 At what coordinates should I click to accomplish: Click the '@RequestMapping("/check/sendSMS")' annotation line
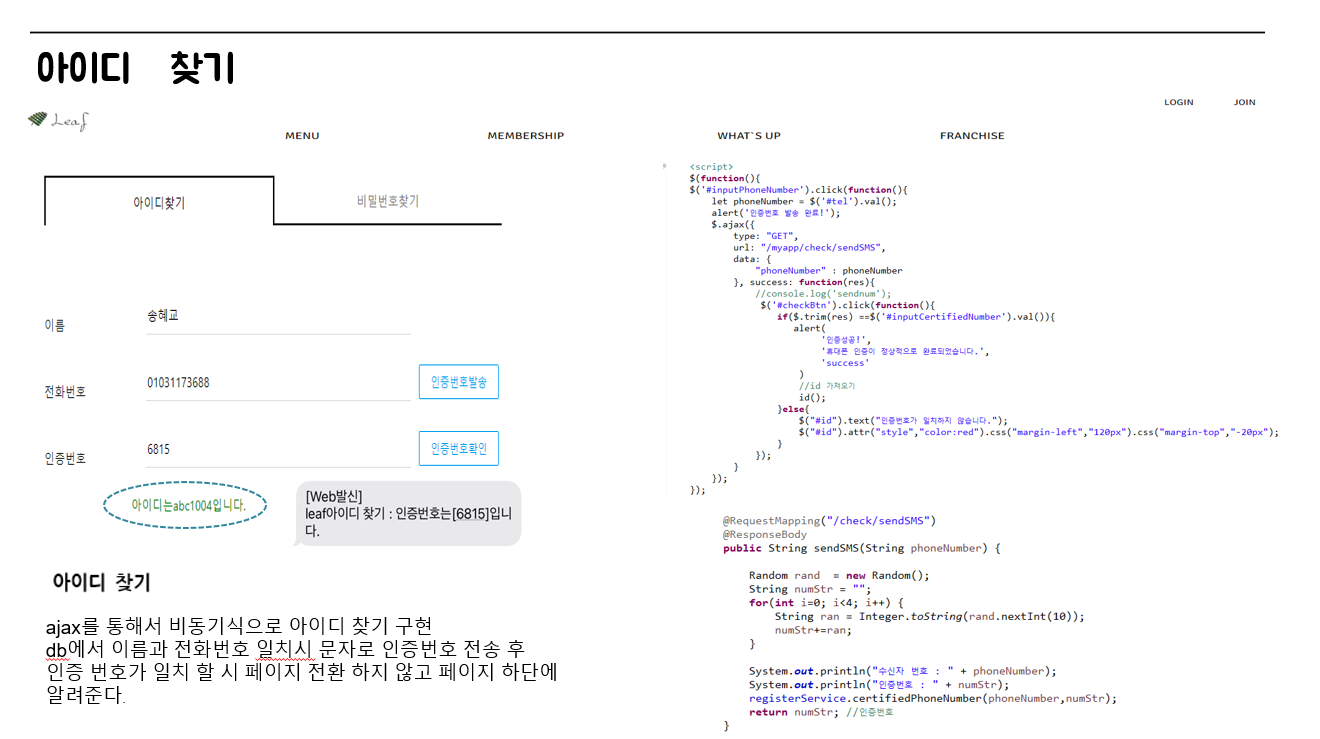[x=829, y=521]
